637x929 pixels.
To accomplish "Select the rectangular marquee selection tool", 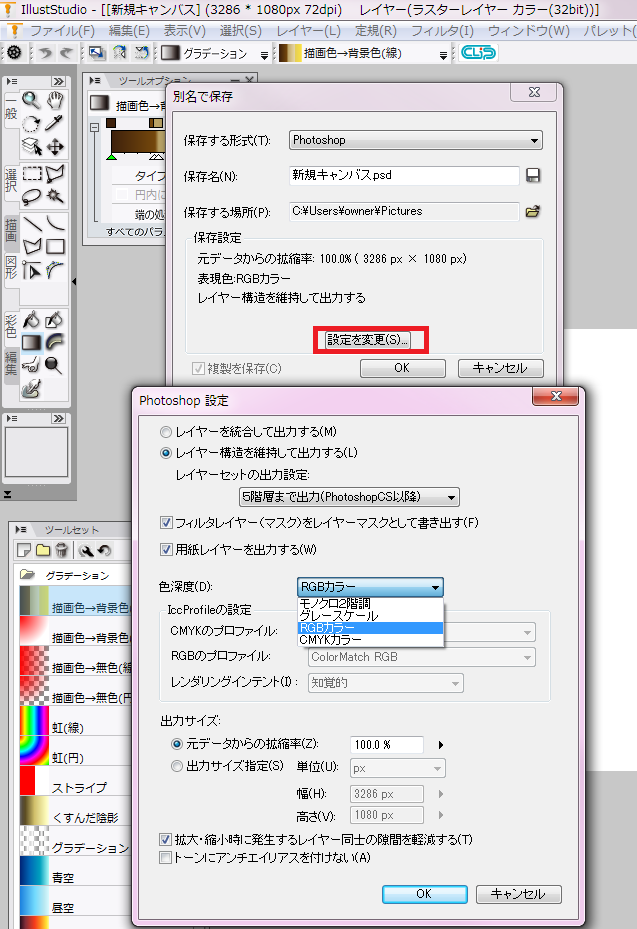I will tap(32, 174).
